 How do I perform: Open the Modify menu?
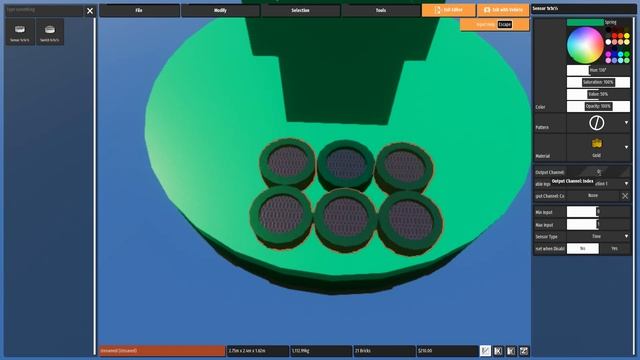(x=220, y=10)
